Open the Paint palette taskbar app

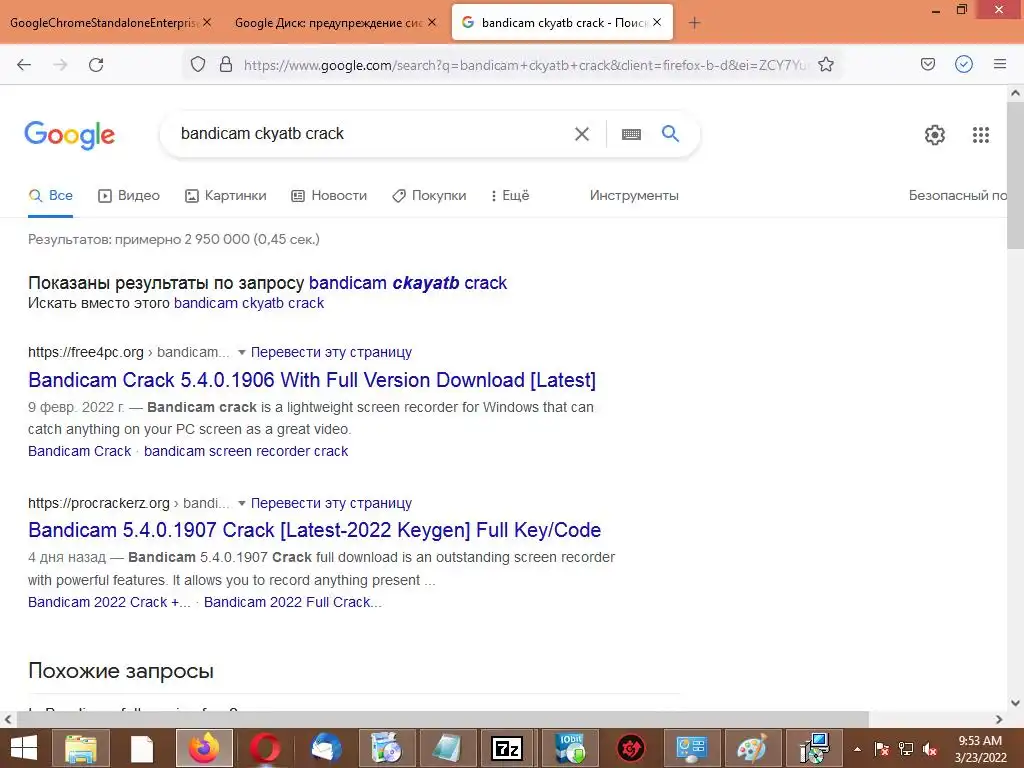click(x=752, y=748)
